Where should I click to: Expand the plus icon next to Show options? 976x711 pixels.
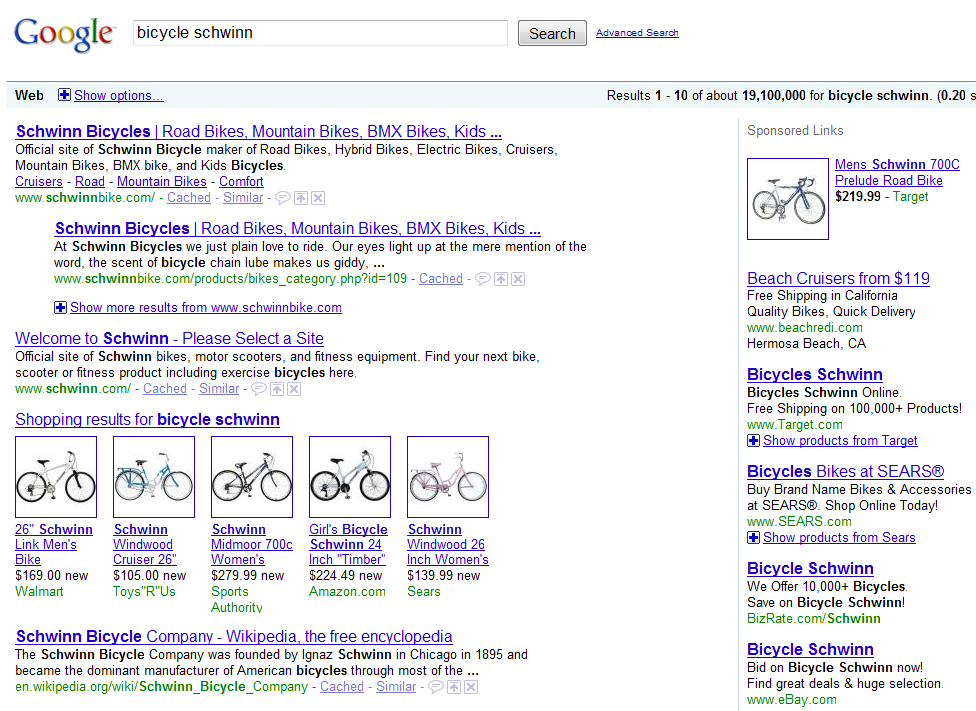click(64, 95)
